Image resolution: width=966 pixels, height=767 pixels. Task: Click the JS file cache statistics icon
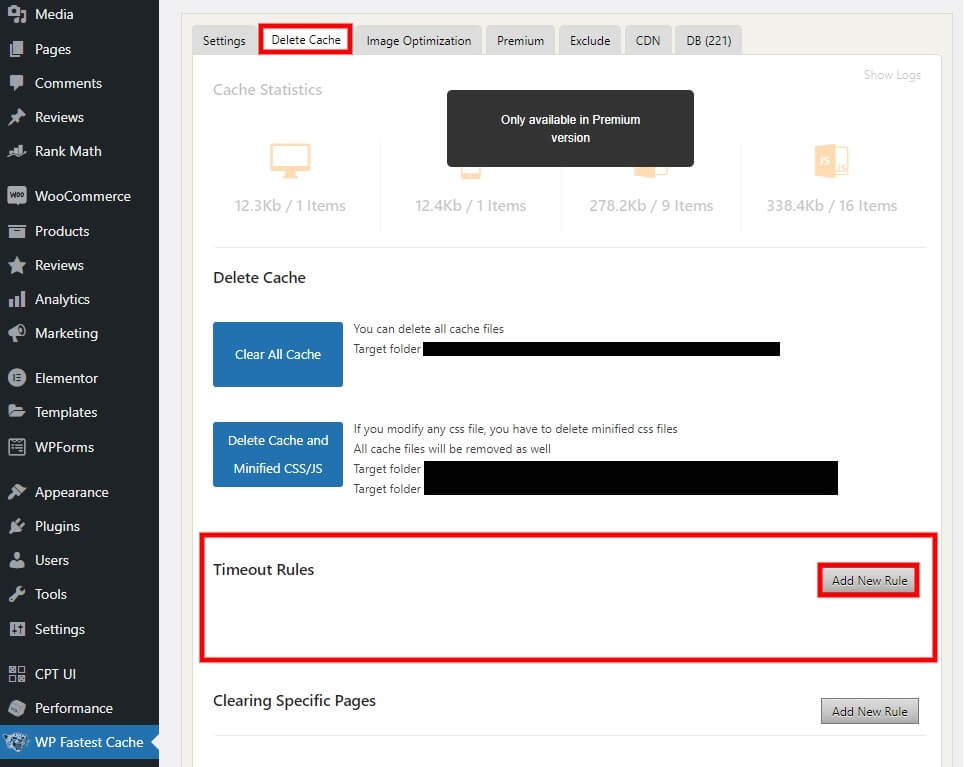831,161
